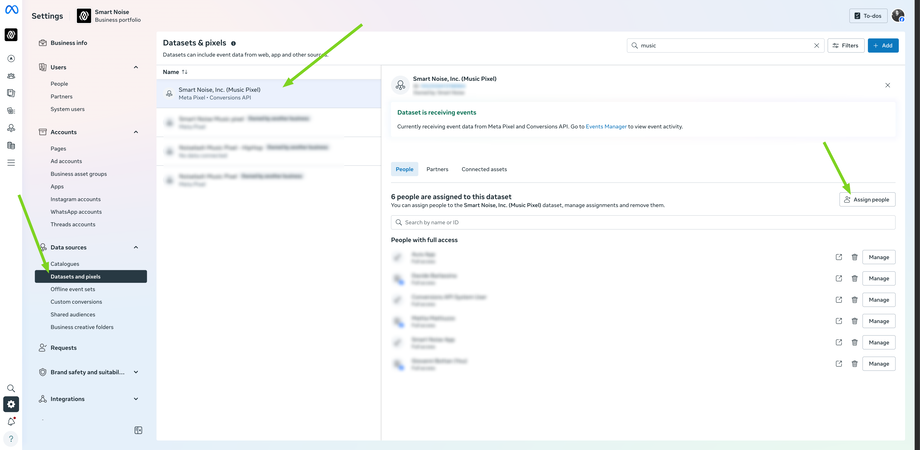Viewport: 920px width, 450px height.
Task: Open the help question mark icon
Action: [x=11, y=438]
